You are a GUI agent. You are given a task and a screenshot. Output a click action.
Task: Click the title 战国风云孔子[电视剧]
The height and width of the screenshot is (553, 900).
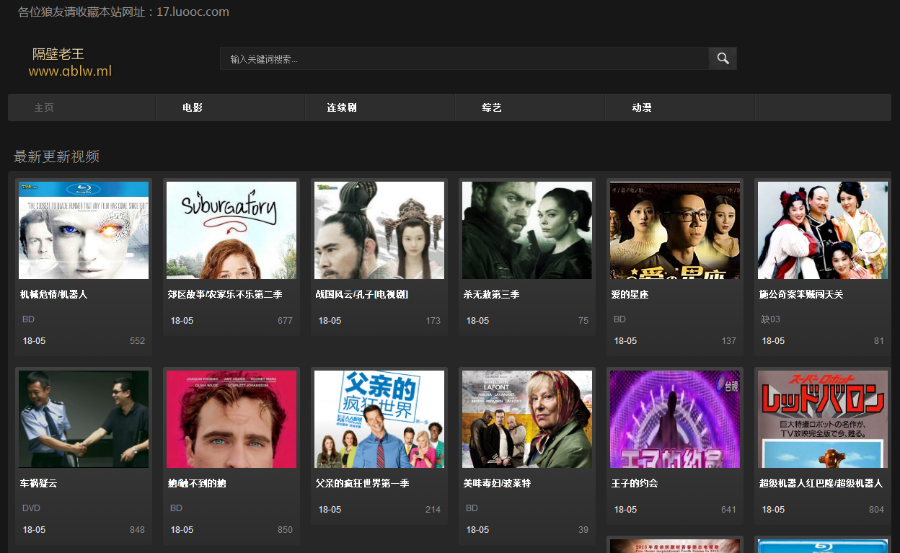[x=362, y=295]
